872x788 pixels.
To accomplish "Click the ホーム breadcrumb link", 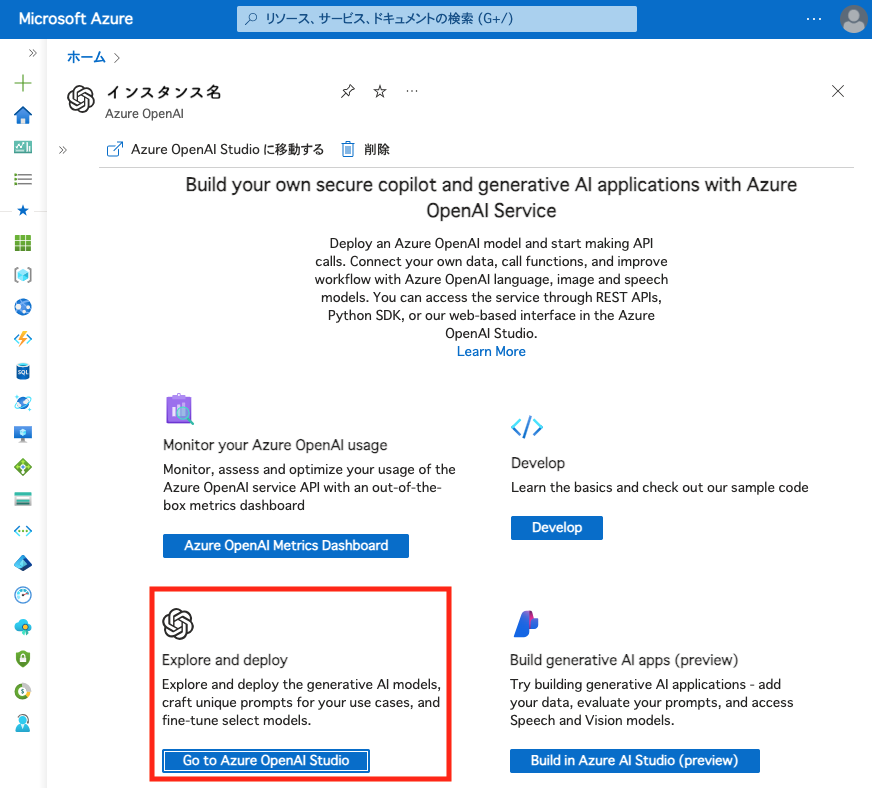I will point(86,57).
